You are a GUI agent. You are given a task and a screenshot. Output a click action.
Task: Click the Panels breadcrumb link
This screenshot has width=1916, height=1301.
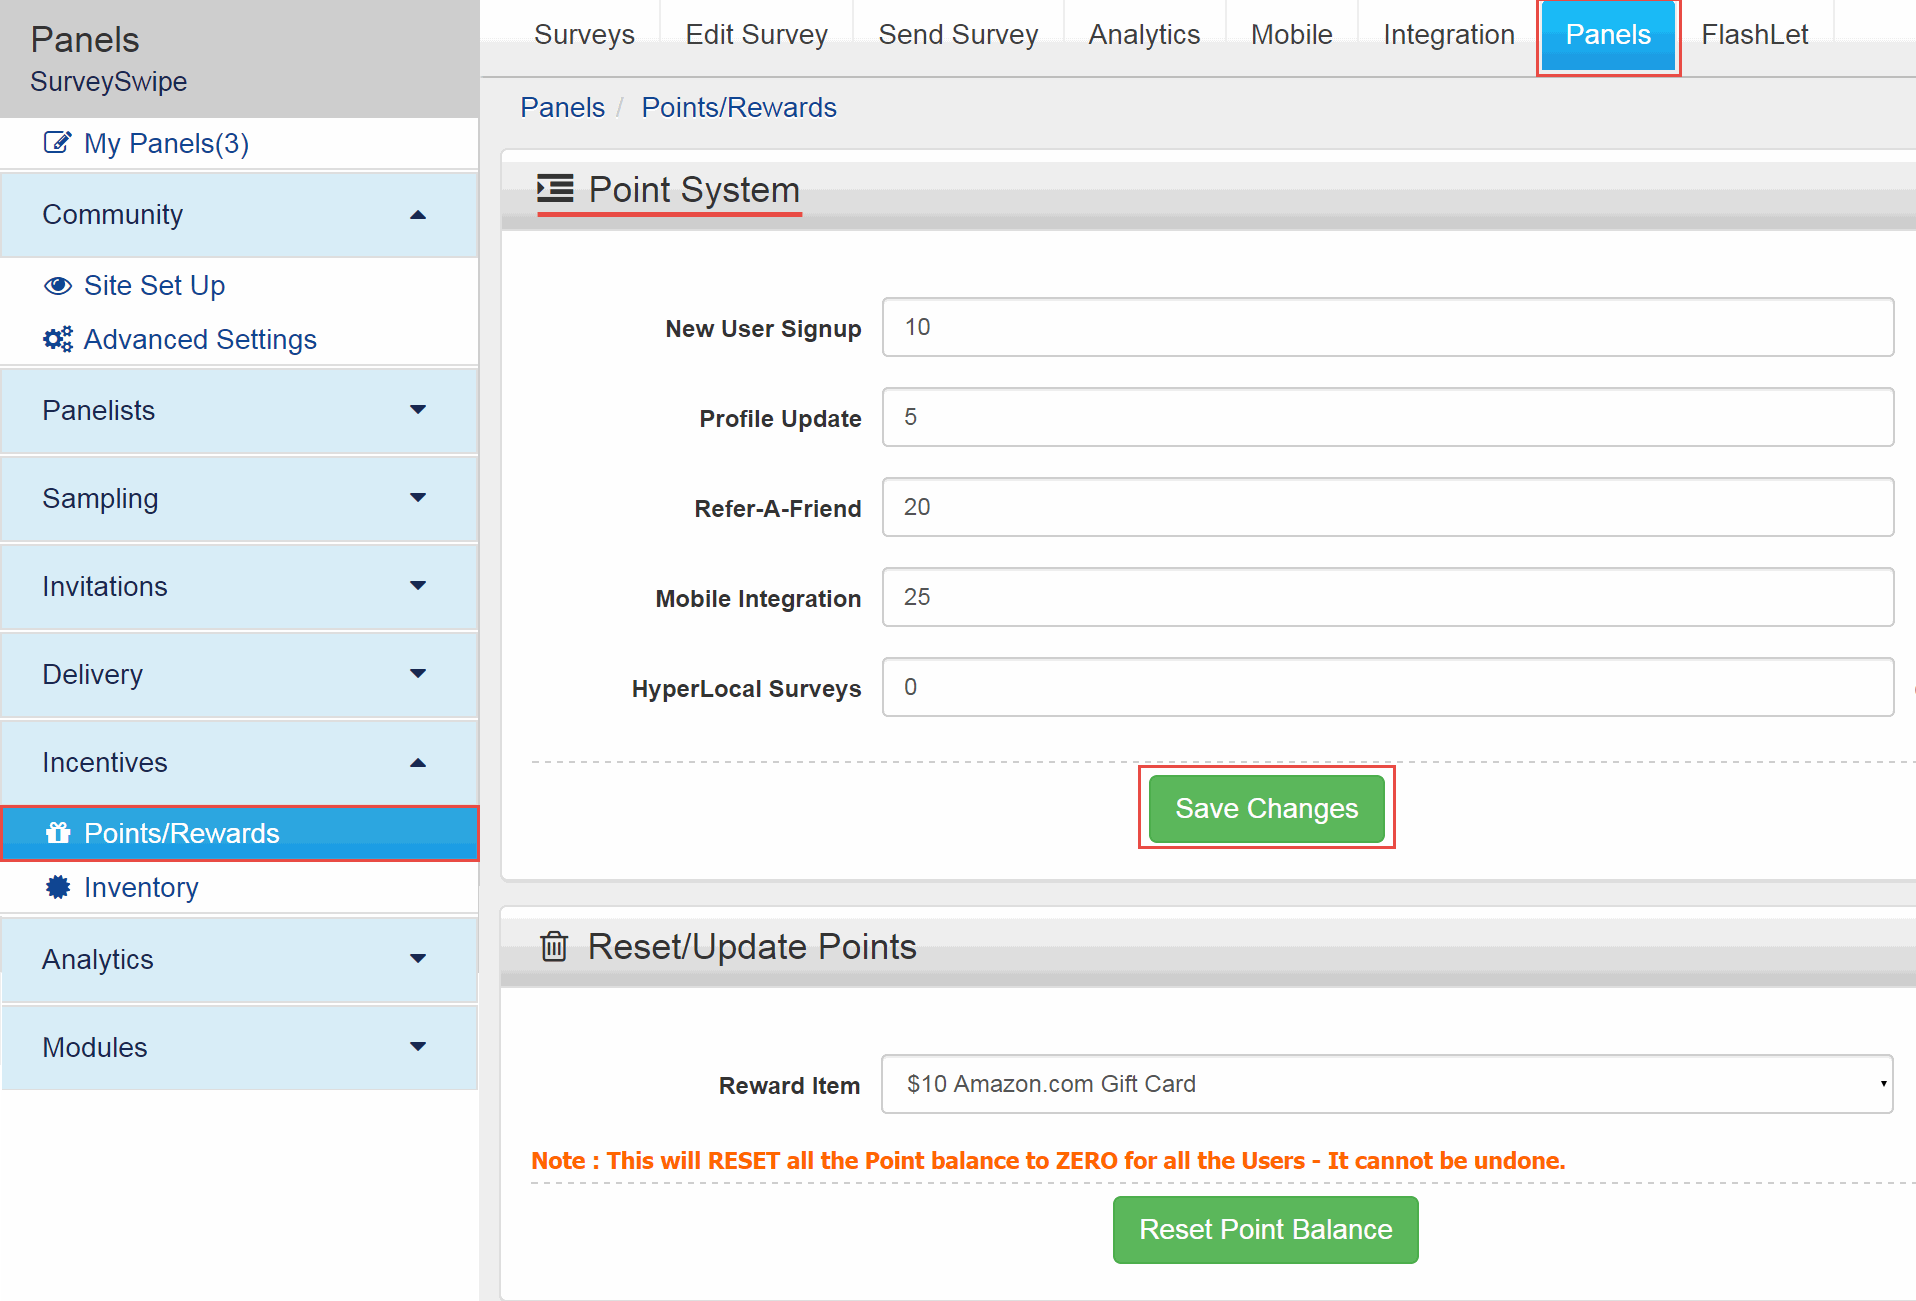pyautogui.click(x=562, y=108)
